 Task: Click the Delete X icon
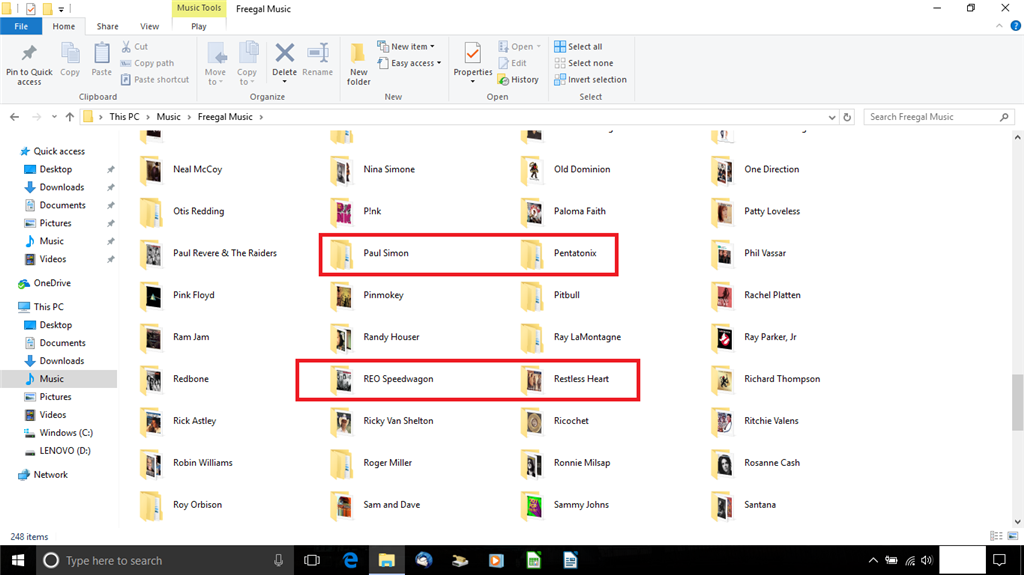[285, 52]
